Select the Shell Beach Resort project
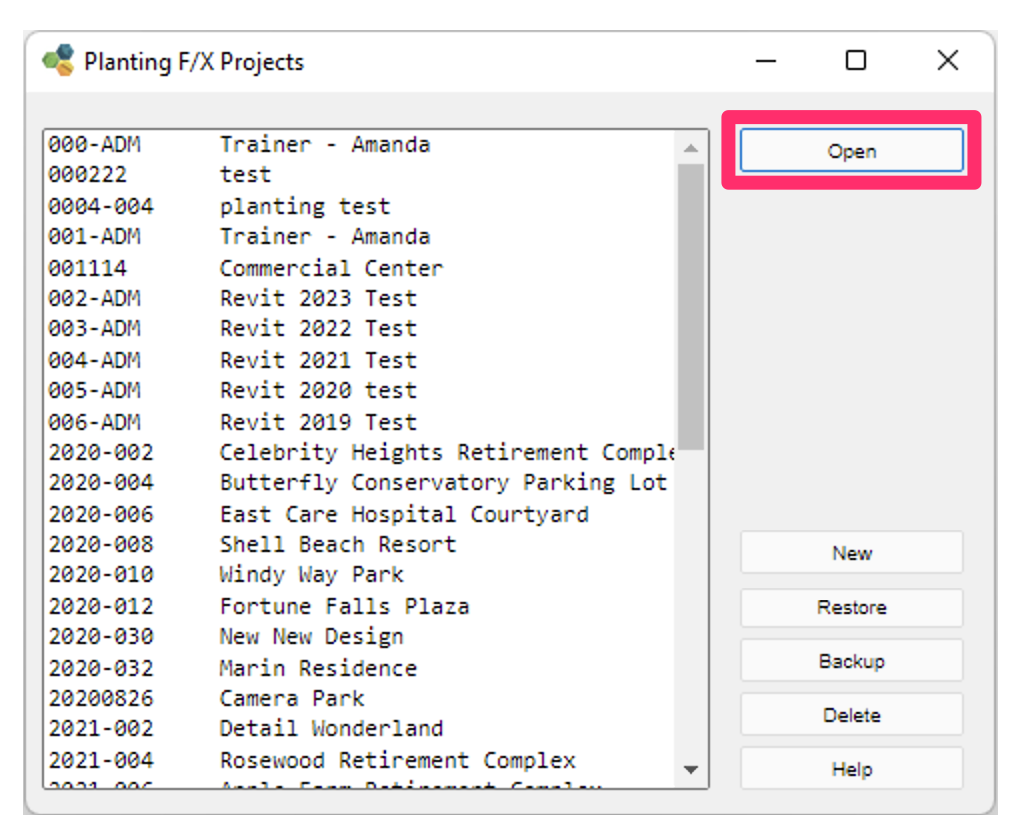Viewport: 1032px width, 834px height. 300,544
